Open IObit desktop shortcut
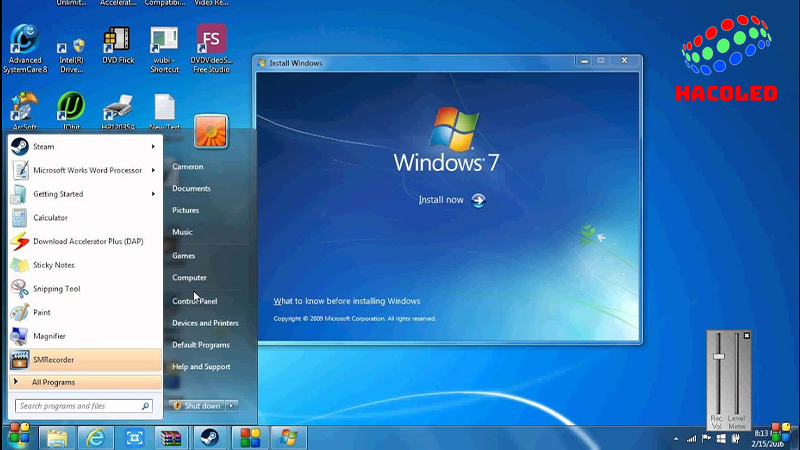The height and width of the screenshot is (450, 800). tap(71, 111)
